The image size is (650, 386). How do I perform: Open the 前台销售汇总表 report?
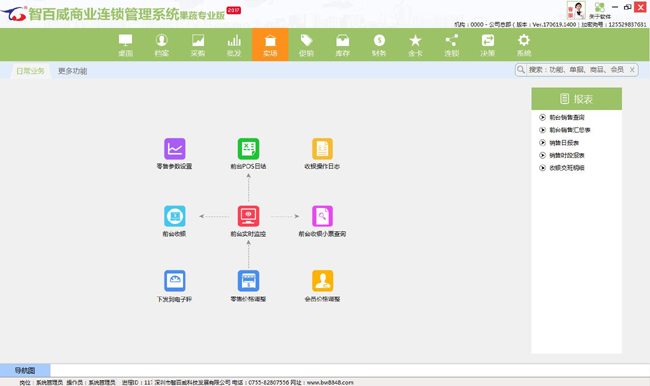[x=570, y=130]
